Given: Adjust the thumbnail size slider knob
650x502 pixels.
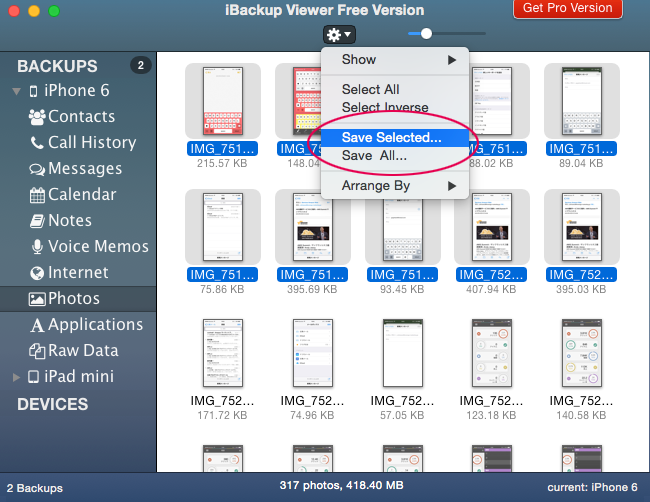Looking at the screenshot, I should tap(426, 34).
